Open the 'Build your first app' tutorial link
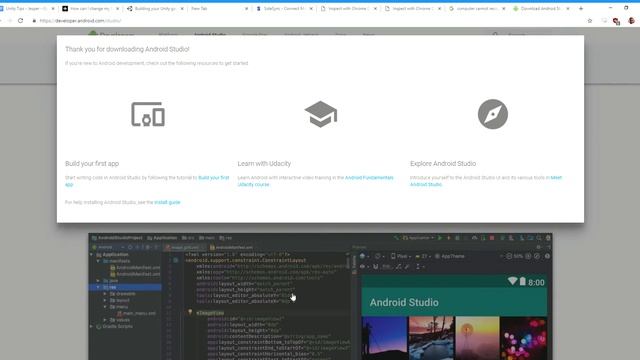Image resolution: width=640 pixels, height=360 pixels. click(213, 178)
